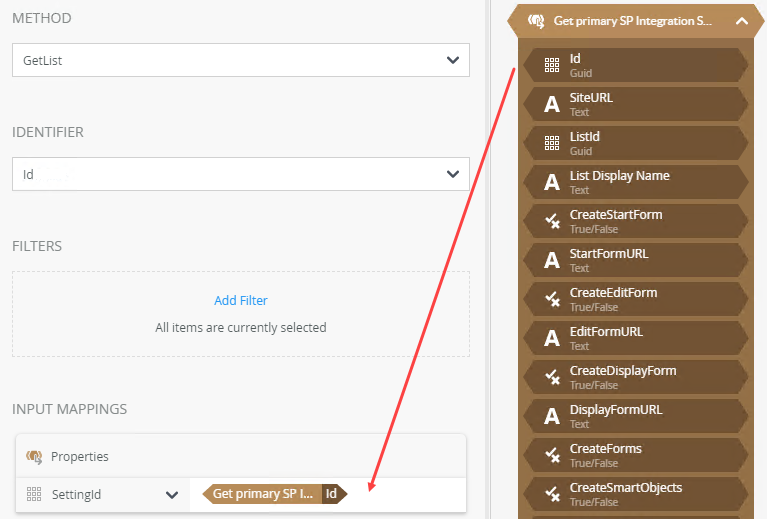Image resolution: width=767 pixels, height=519 pixels.
Task: Click the text icon beside DisplayFormURL
Action: 552,416
